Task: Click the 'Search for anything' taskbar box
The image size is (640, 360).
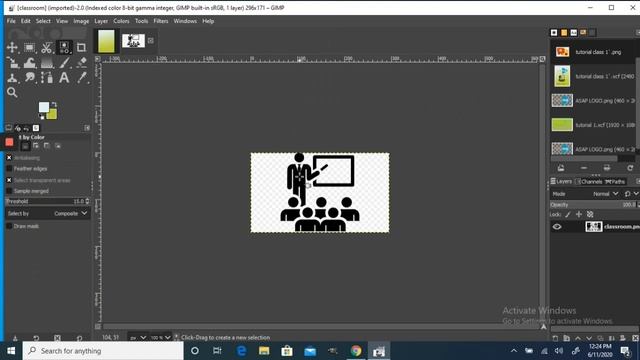Action: (103, 351)
